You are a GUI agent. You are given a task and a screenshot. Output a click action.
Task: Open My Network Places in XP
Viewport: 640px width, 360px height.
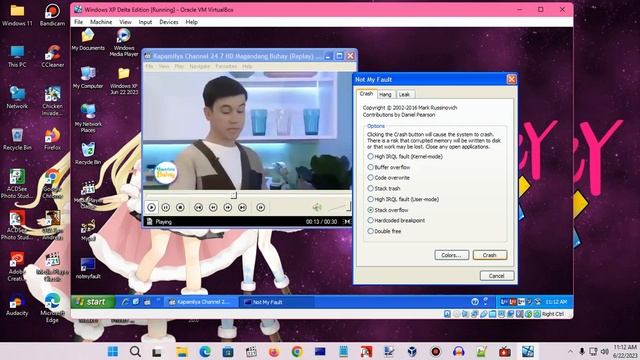click(88, 118)
